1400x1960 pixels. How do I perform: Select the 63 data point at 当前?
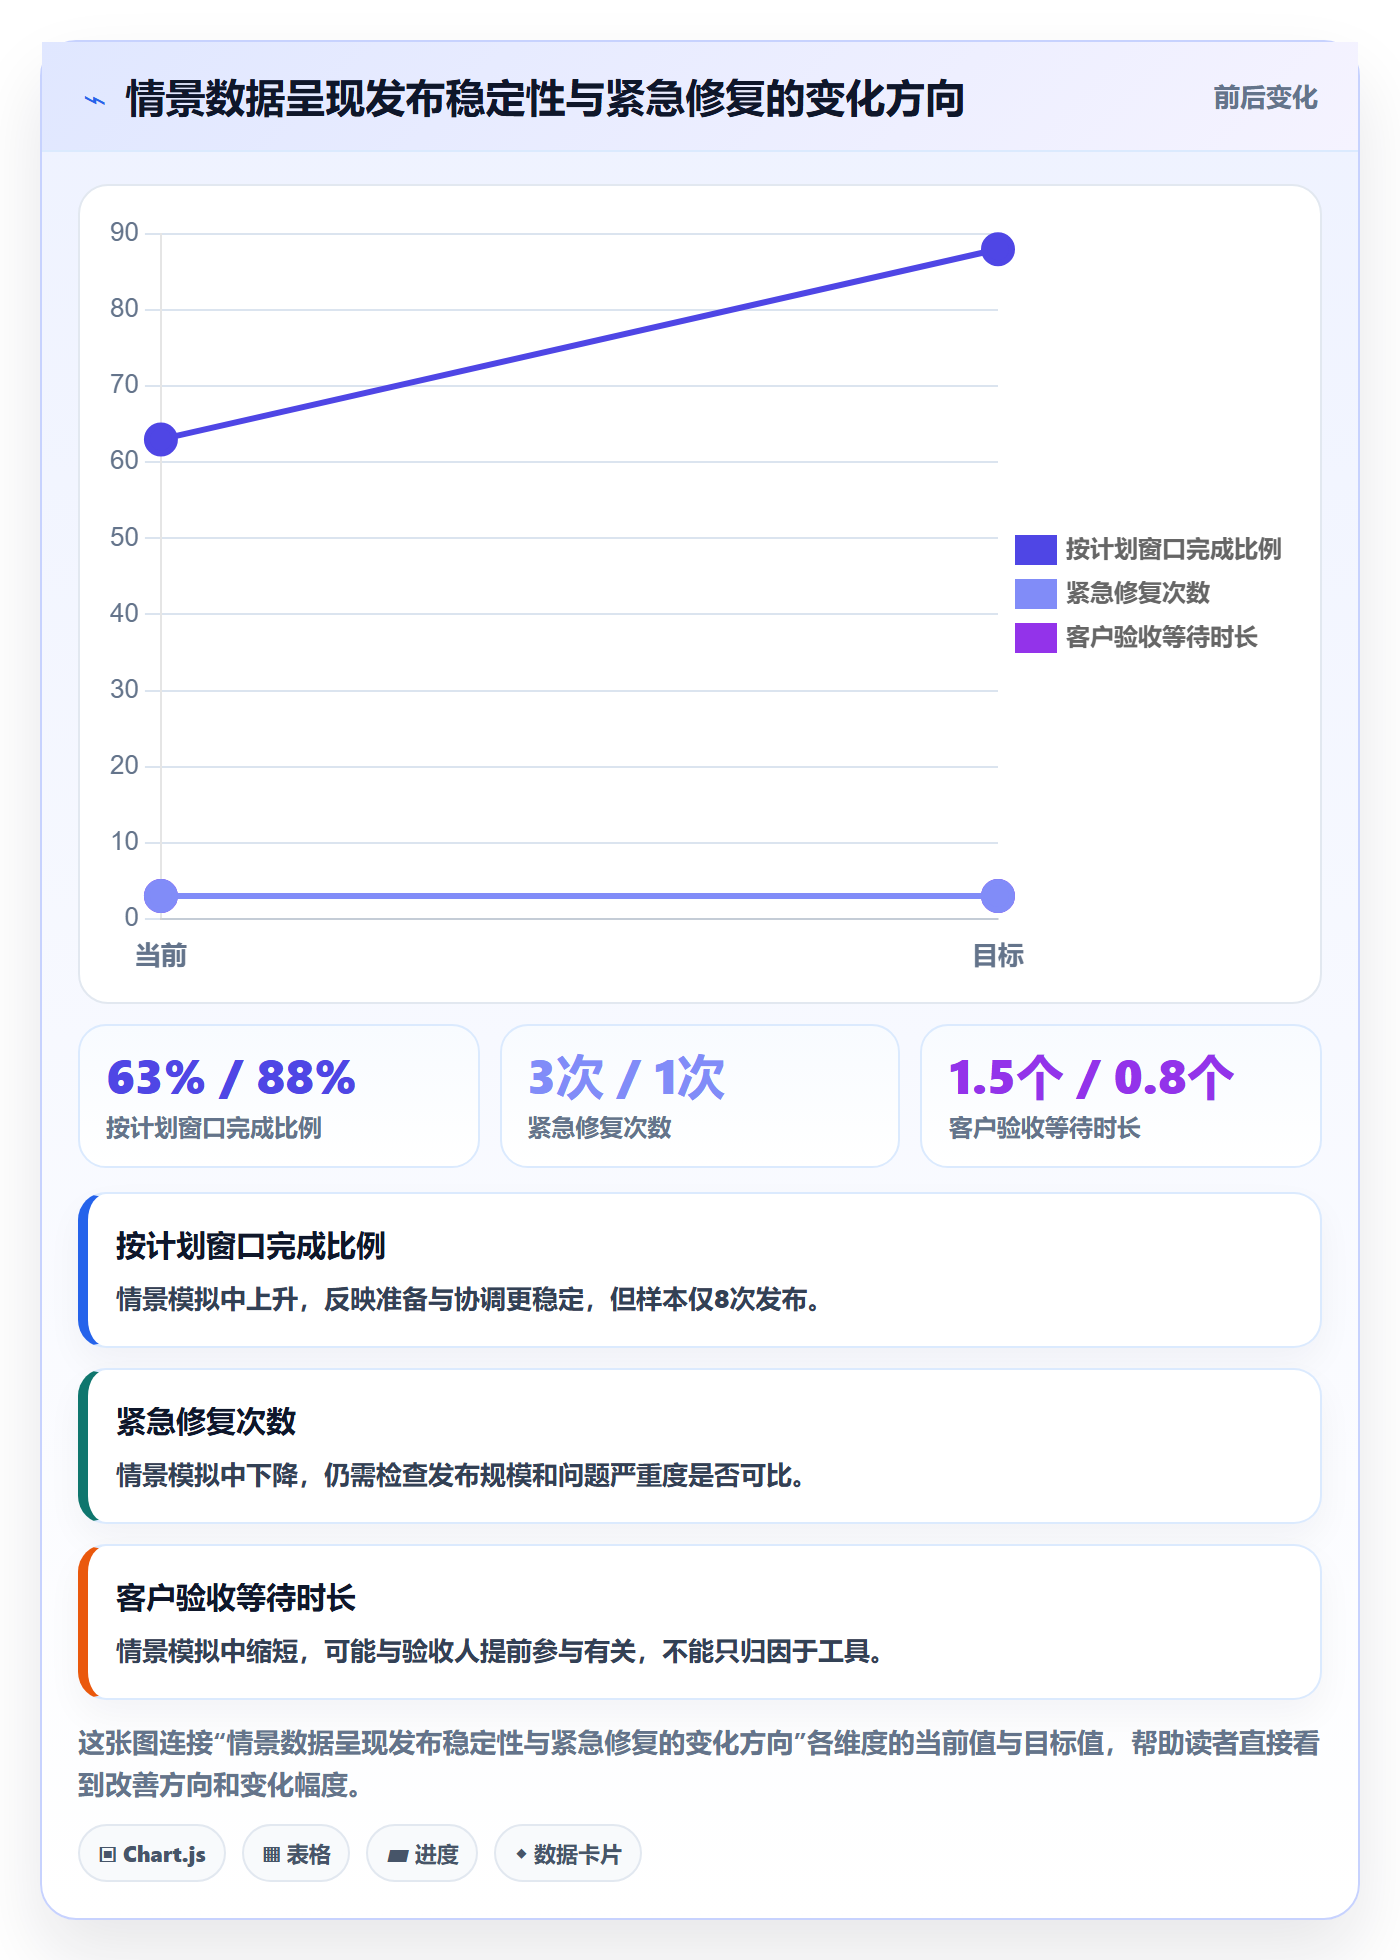click(x=161, y=439)
